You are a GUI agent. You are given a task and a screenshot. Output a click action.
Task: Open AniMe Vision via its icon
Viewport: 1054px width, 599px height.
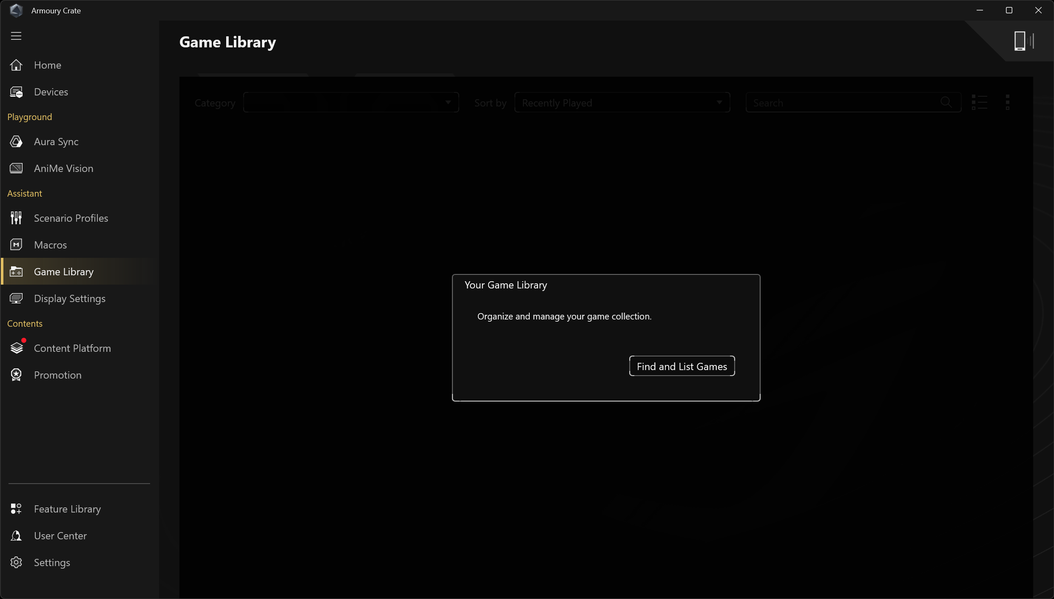16,169
